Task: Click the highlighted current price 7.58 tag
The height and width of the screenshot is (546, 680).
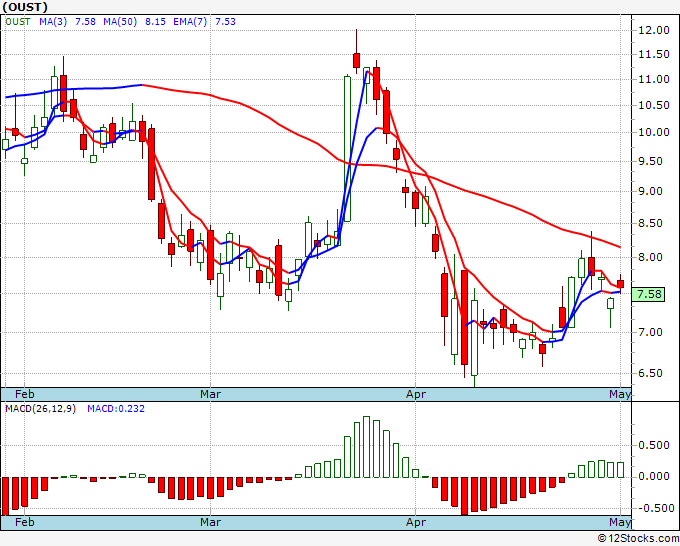Action: click(649, 294)
